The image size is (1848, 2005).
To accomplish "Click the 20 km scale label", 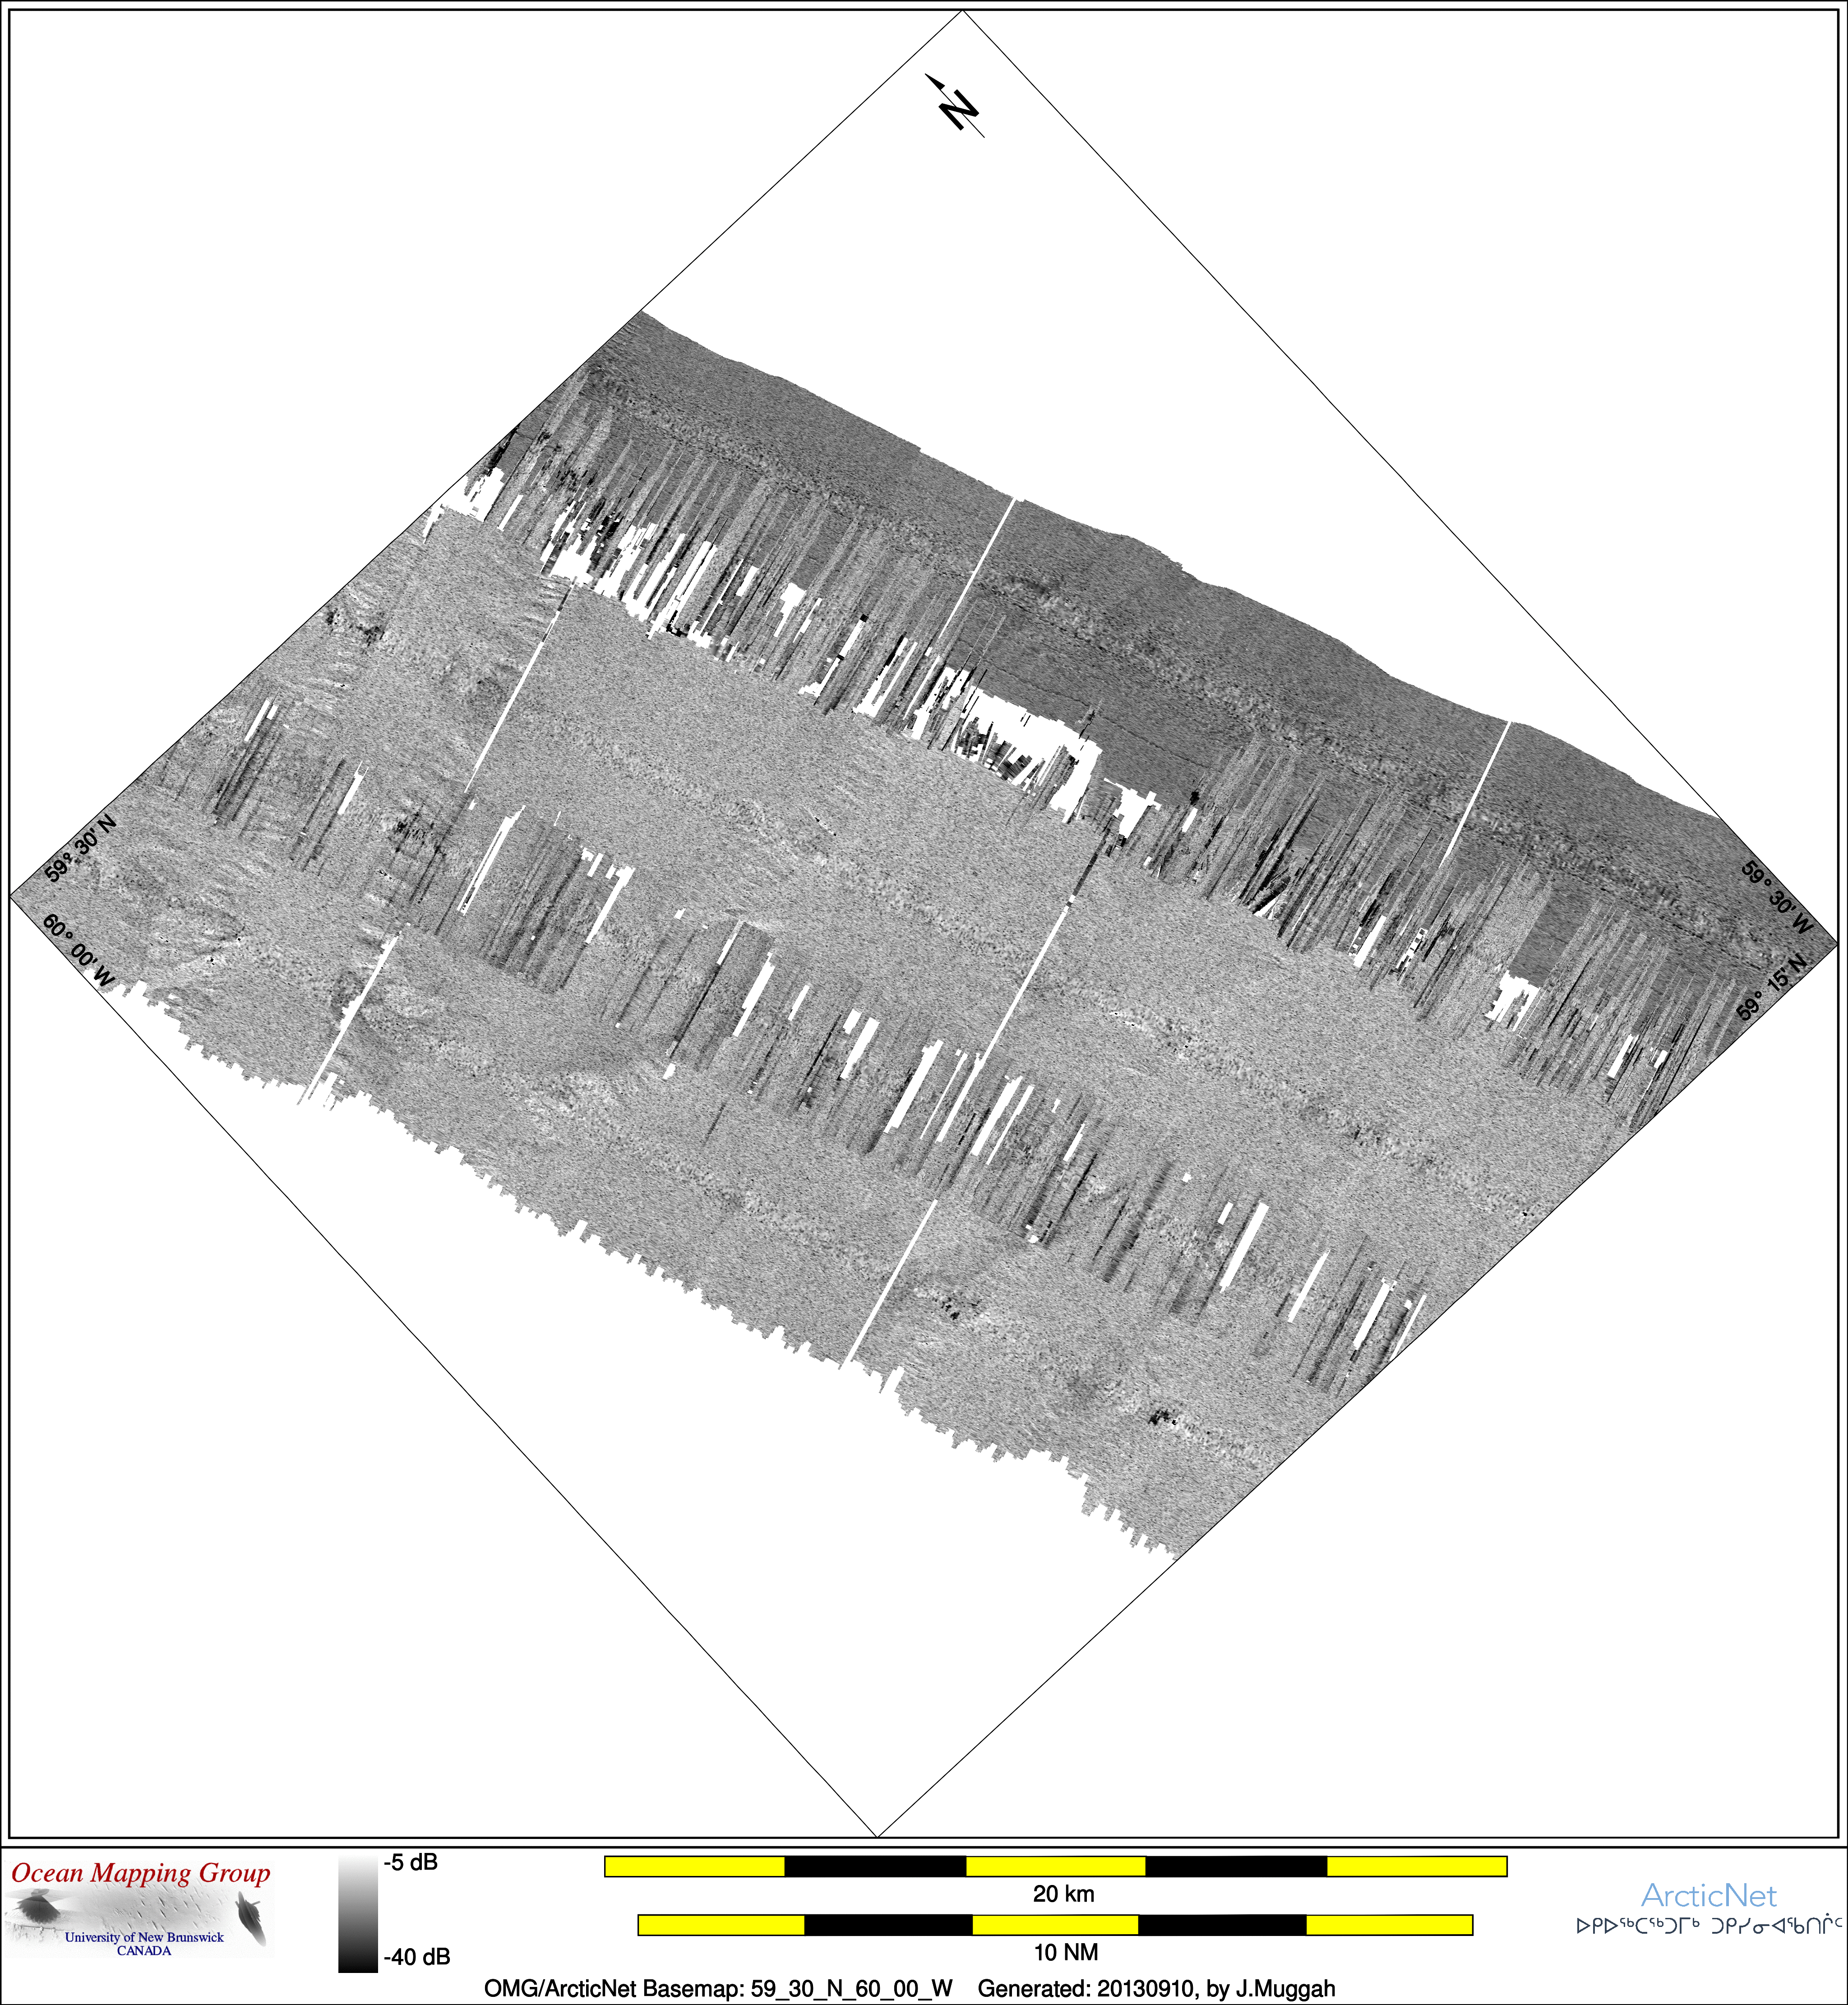I will pos(1063,1893).
